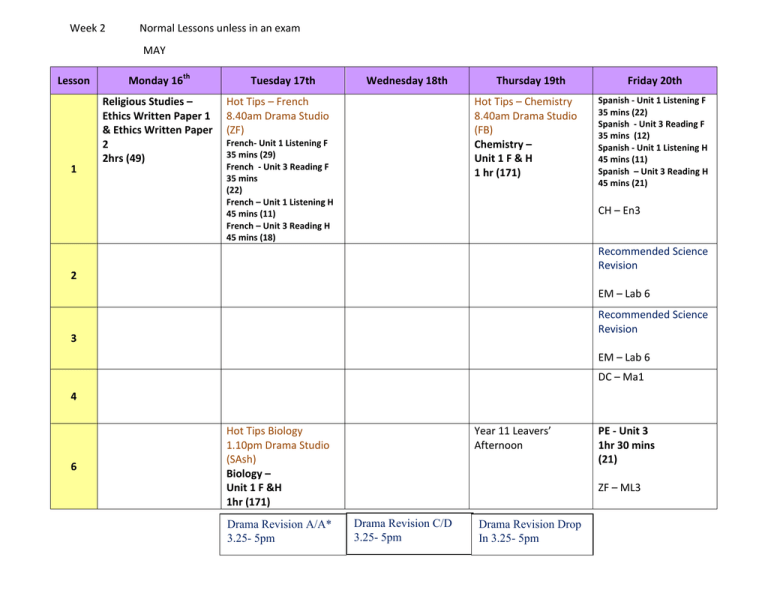Click '1 hr (171)' under Chemistry

tap(497, 172)
